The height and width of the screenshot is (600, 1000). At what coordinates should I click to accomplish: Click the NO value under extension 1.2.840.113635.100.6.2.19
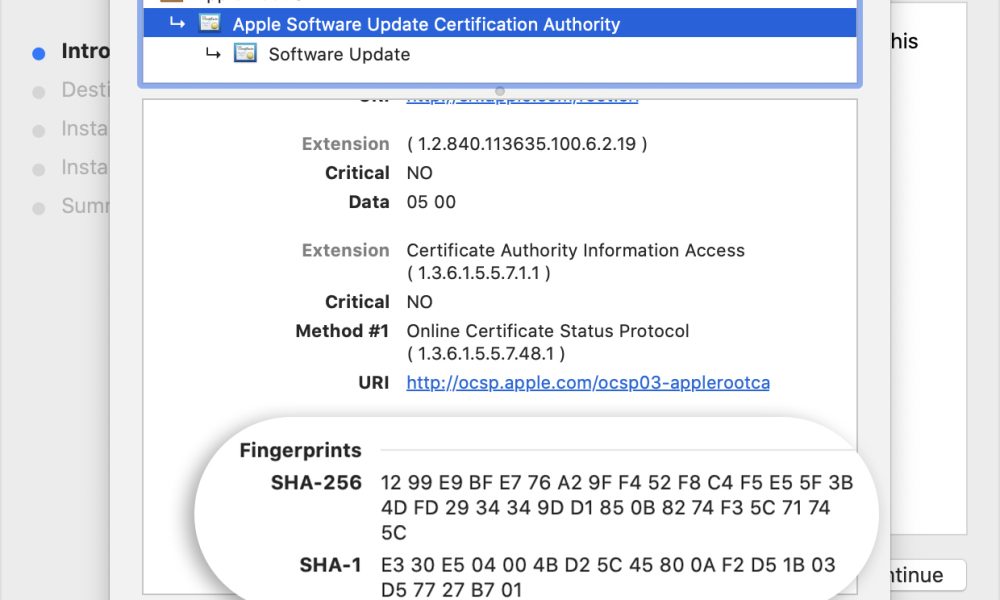click(x=420, y=173)
